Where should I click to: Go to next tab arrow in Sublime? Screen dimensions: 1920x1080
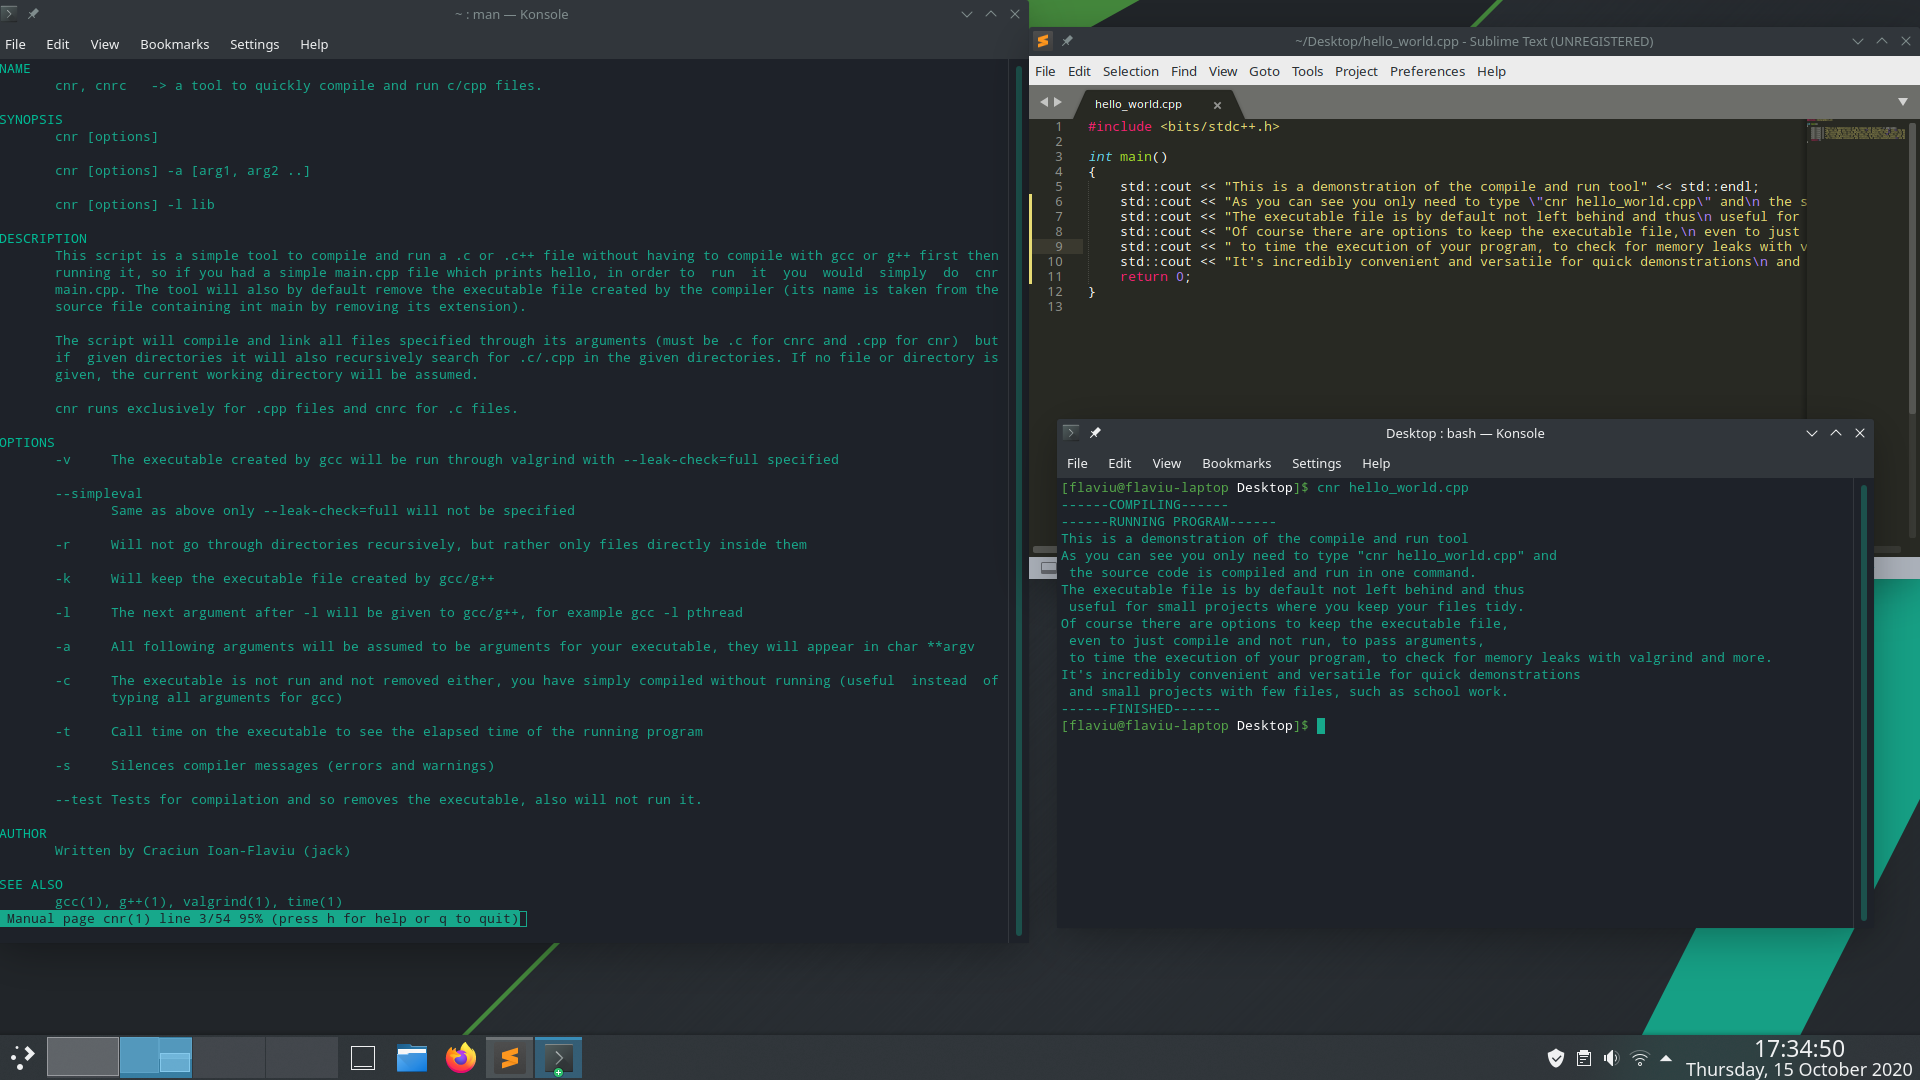pos(1058,102)
